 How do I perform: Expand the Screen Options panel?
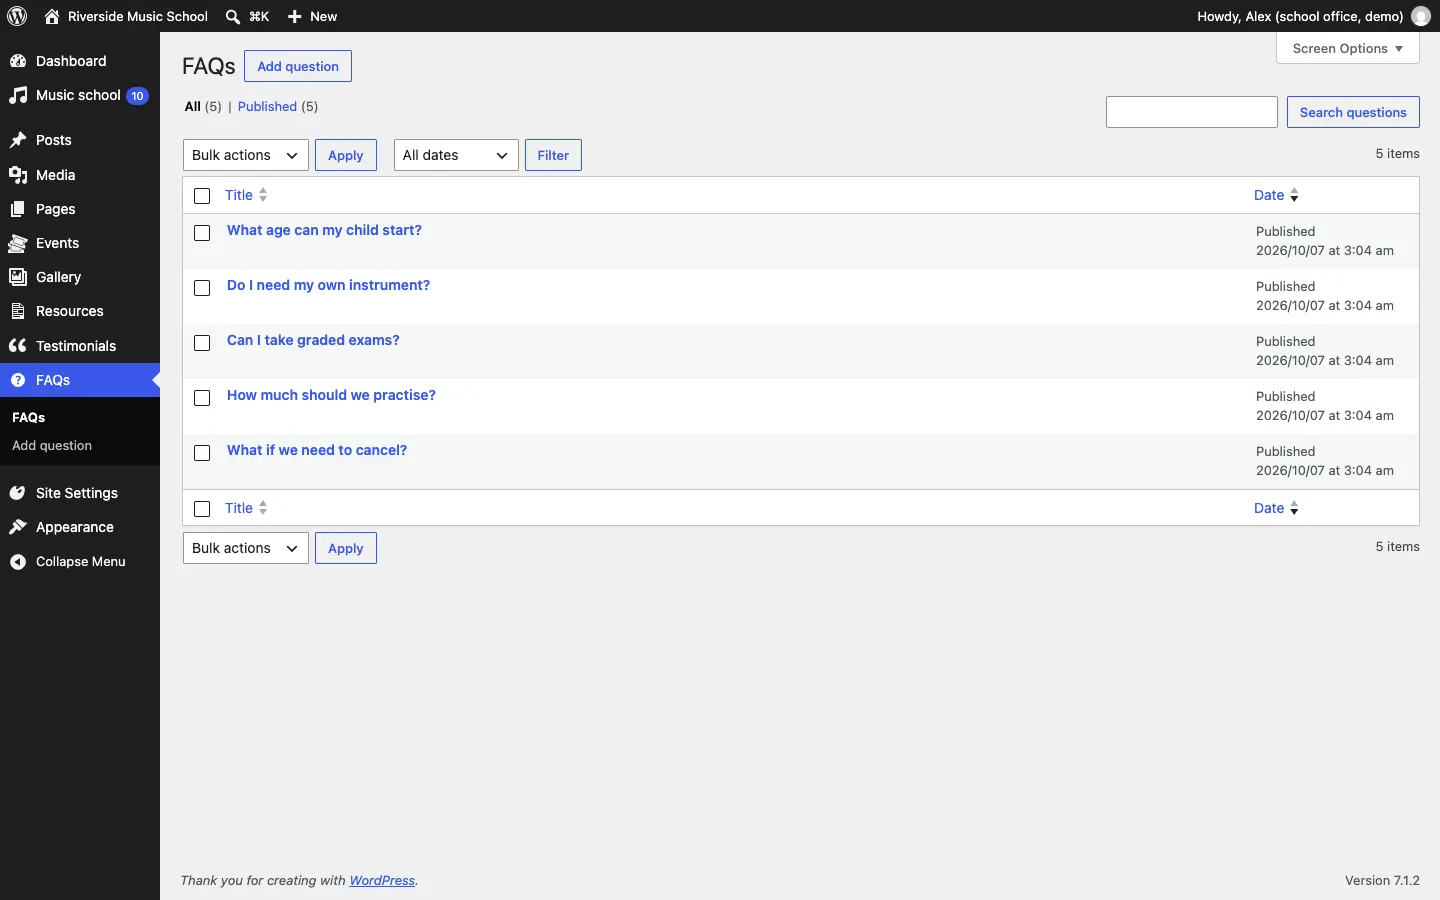[1348, 48]
